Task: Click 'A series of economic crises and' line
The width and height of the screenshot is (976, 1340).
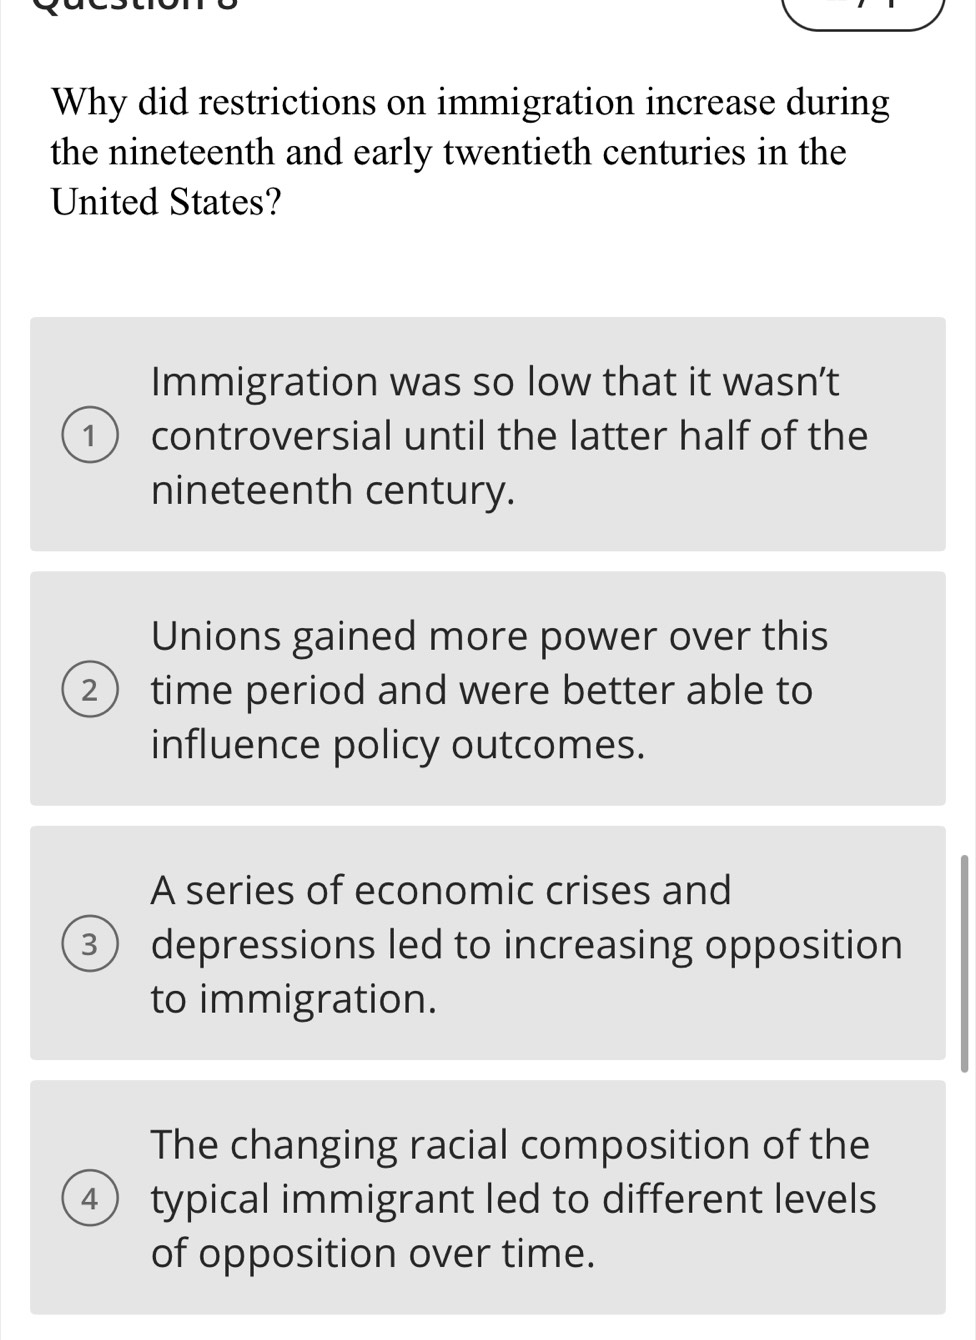Action: (x=441, y=890)
